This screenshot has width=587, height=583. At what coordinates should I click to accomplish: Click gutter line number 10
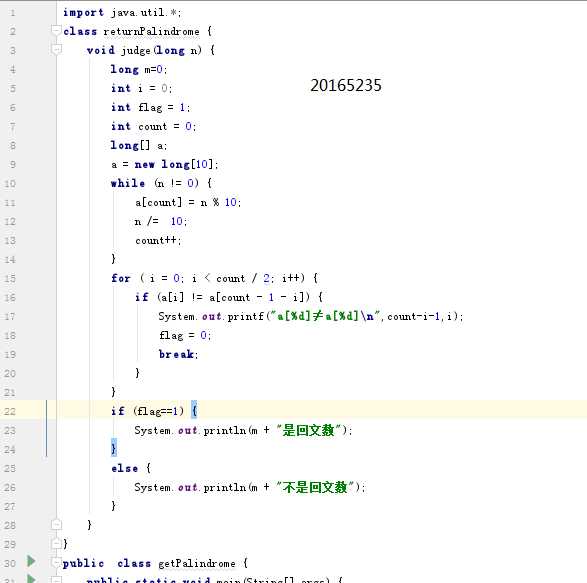coord(10,183)
